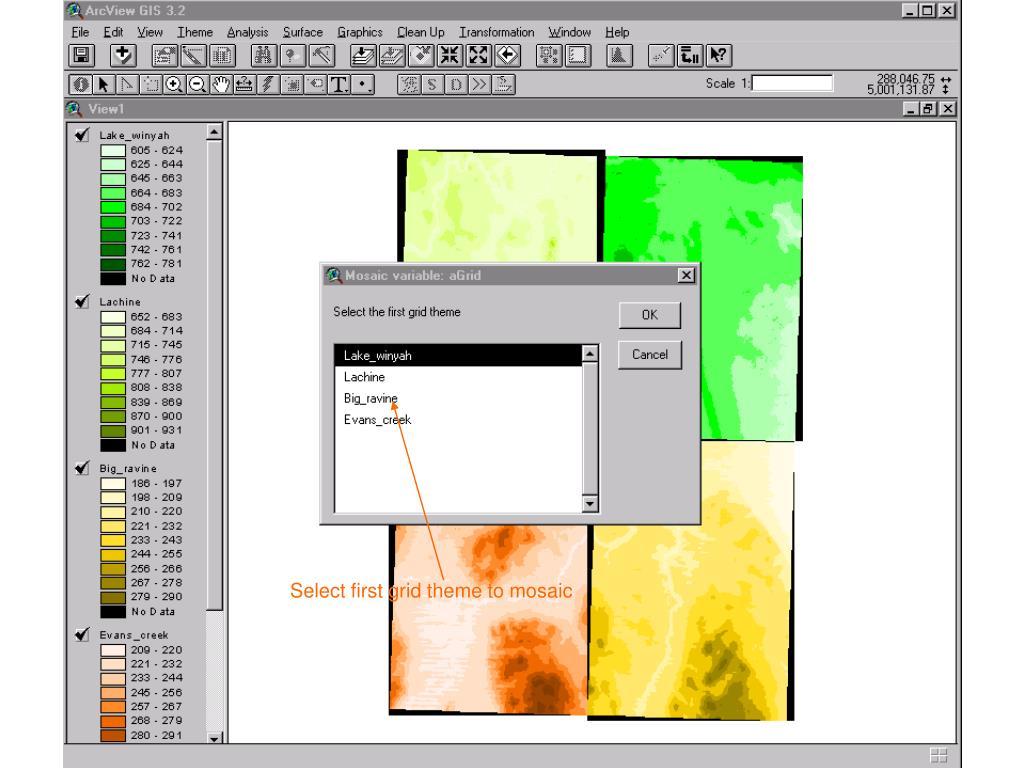Image resolution: width=1024 pixels, height=768 pixels.
Task: Click the 808 - 838 swatch under Lachine
Action: pos(113,388)
